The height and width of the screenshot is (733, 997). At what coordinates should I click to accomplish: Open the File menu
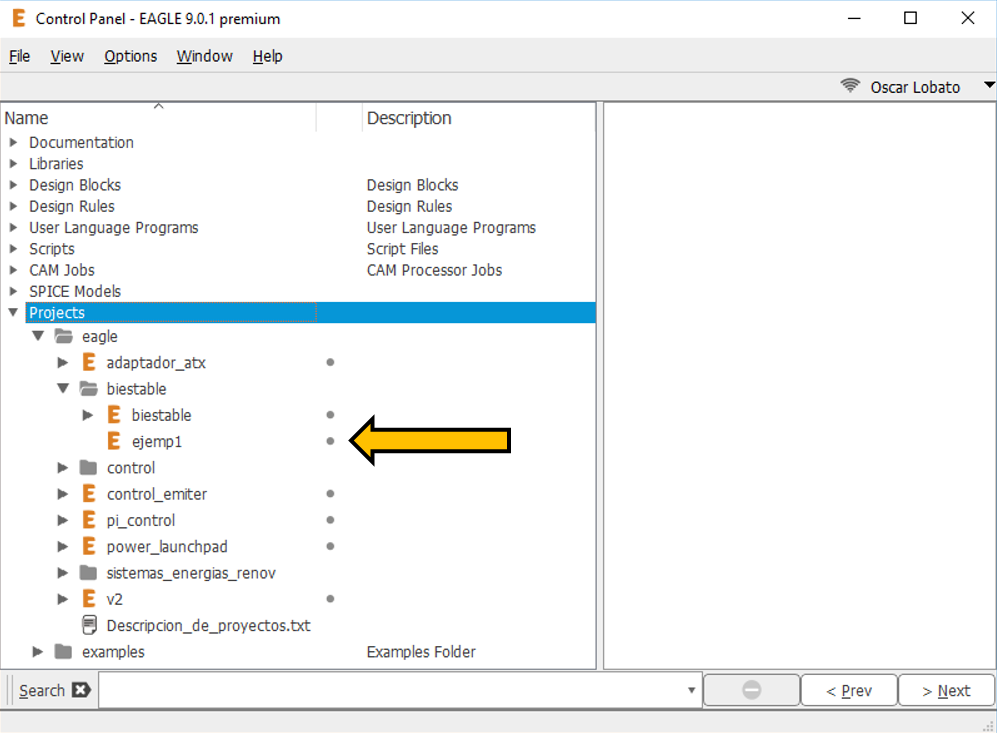tap(19, 56)
